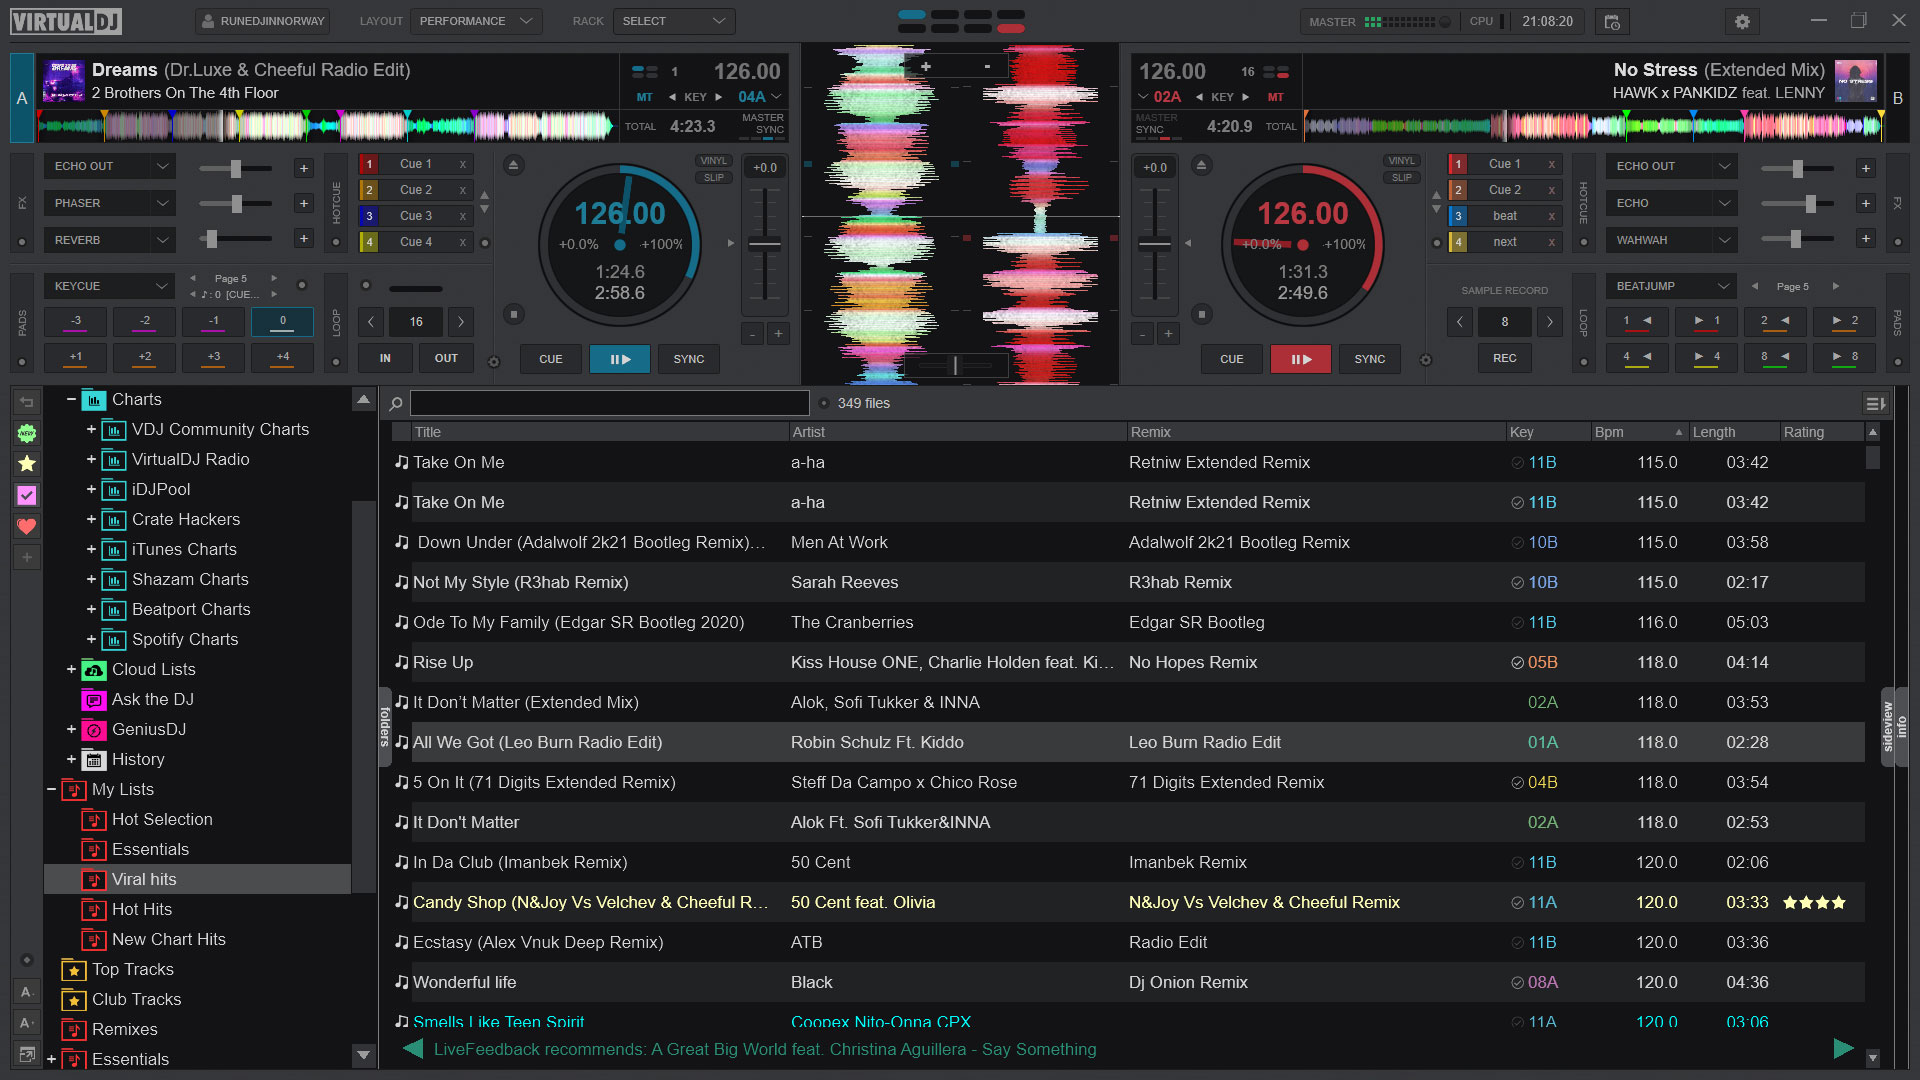Open the PERFORMANCE layout dropdown

476,21
